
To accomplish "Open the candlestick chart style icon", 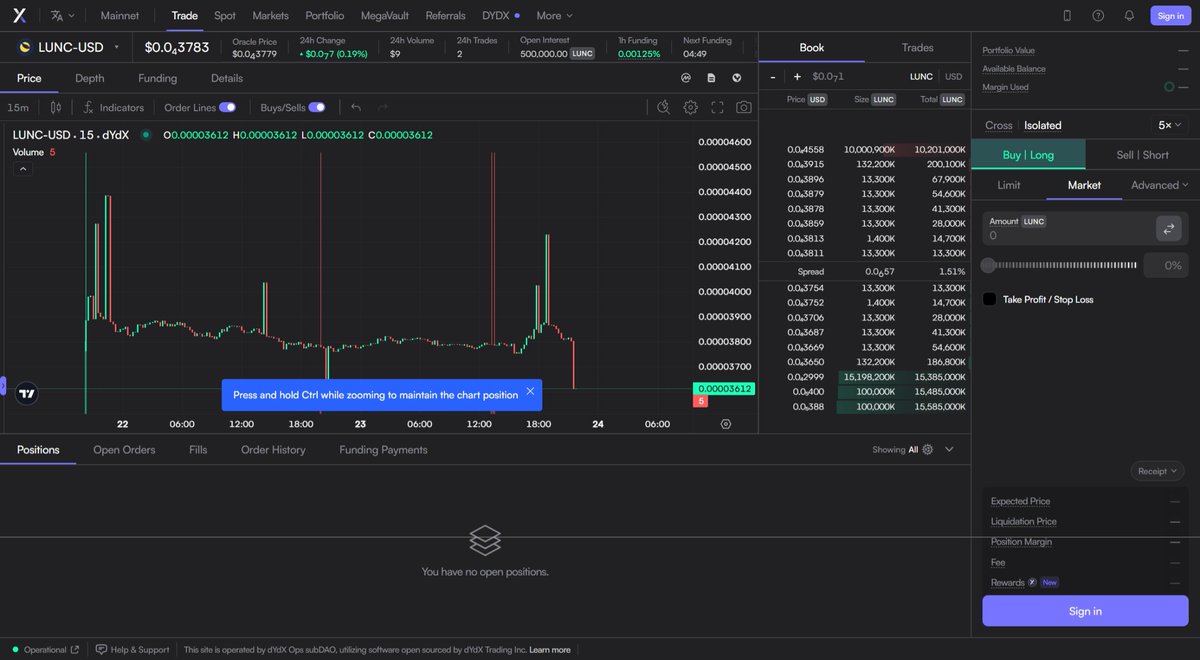I will 56,107.
